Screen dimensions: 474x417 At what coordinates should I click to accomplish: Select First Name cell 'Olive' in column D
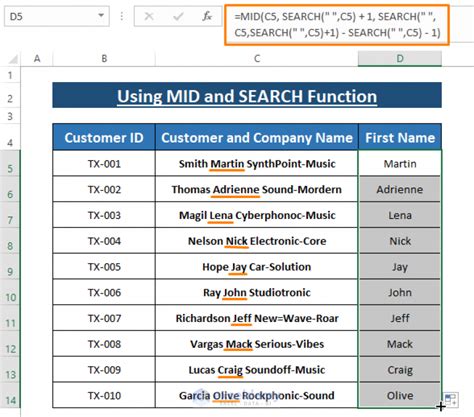(x=400, y=395)
